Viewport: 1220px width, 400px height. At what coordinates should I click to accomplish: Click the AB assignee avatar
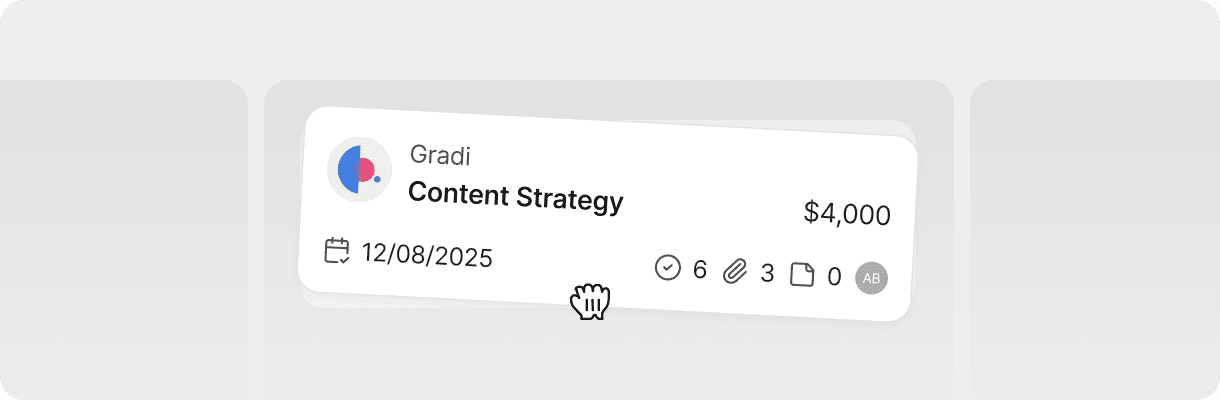pos(871,278)
